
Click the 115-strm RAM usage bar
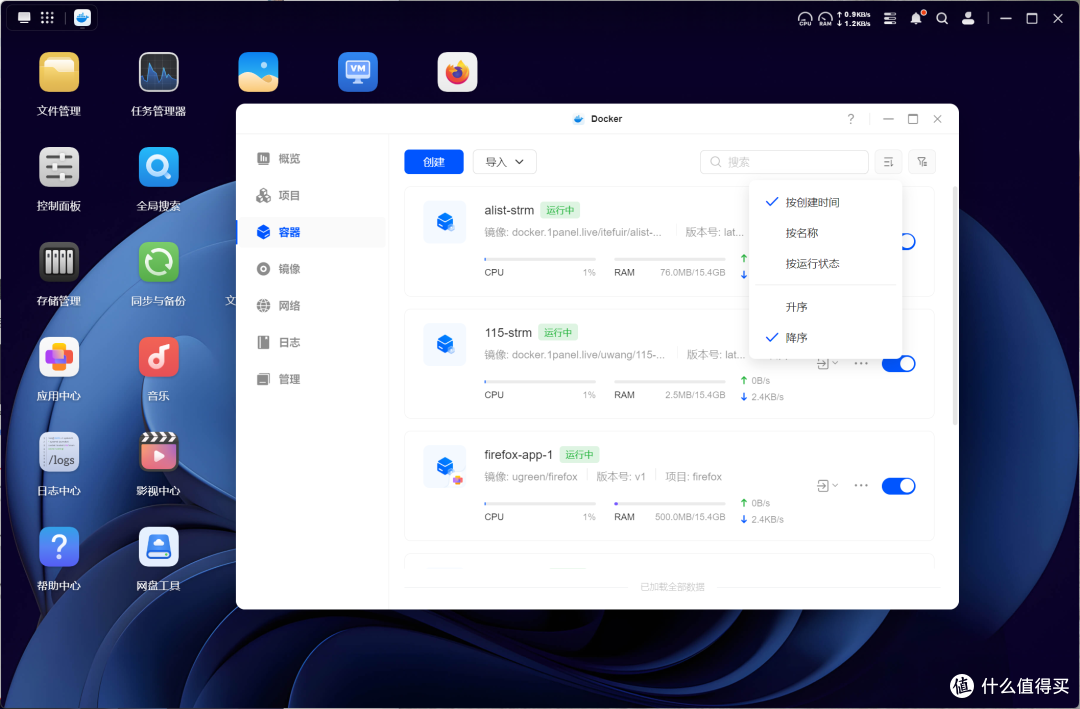coord(669,382)
